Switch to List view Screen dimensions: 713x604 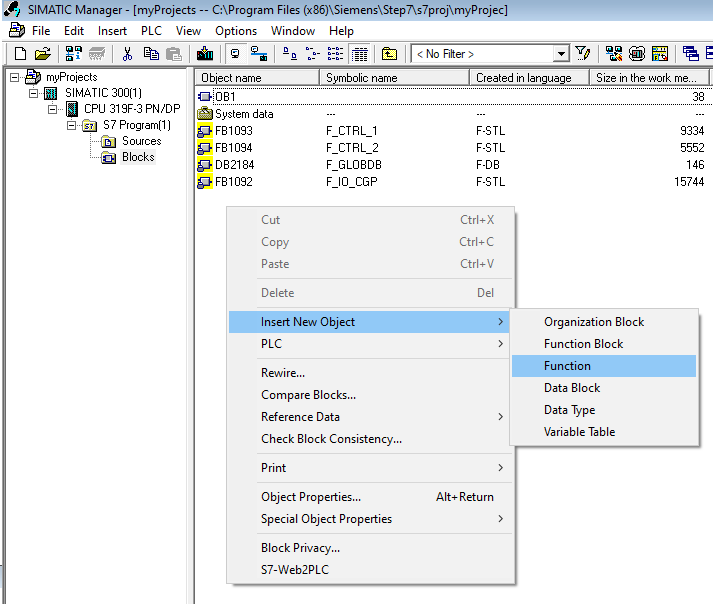[x=336, y=54]
